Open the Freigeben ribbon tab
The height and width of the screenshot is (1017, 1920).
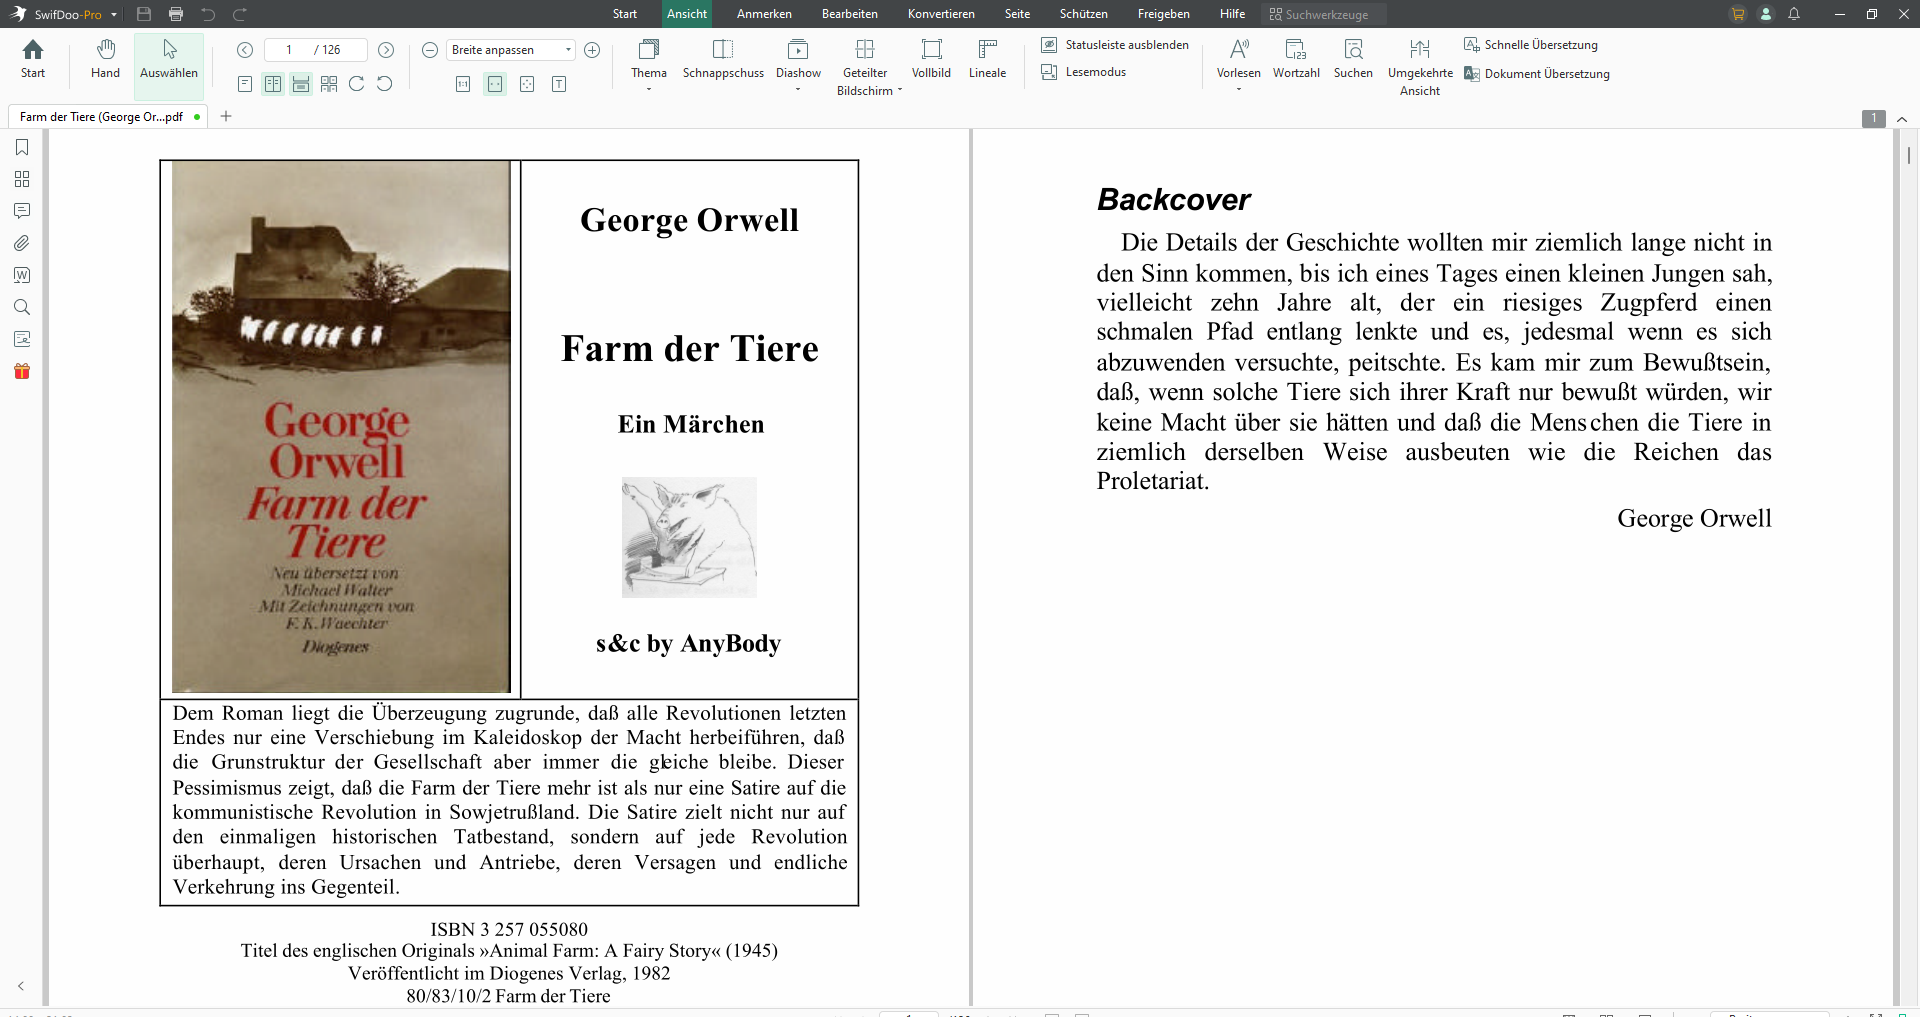pos(1164,14)
